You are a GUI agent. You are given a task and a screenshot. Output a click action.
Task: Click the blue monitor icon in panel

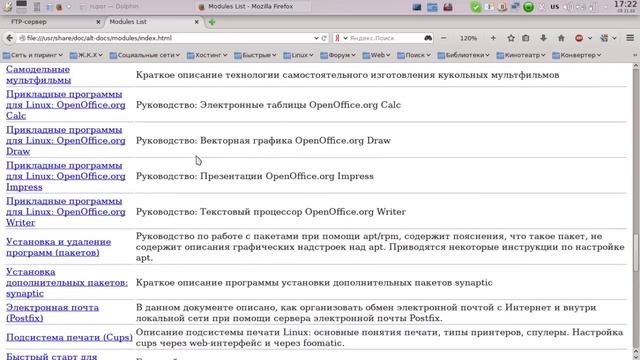(x=417, y=7)
